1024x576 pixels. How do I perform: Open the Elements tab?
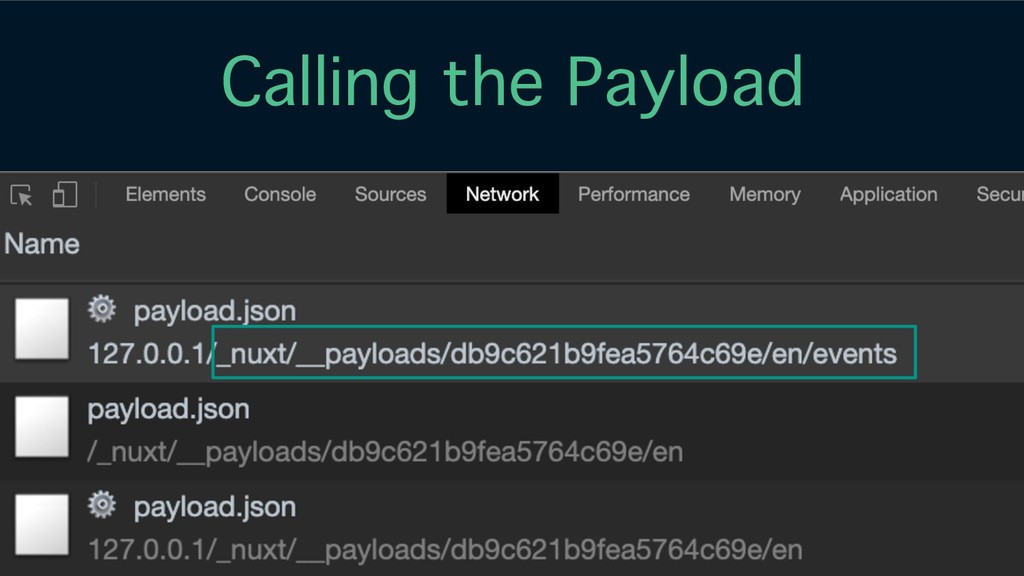165,194
